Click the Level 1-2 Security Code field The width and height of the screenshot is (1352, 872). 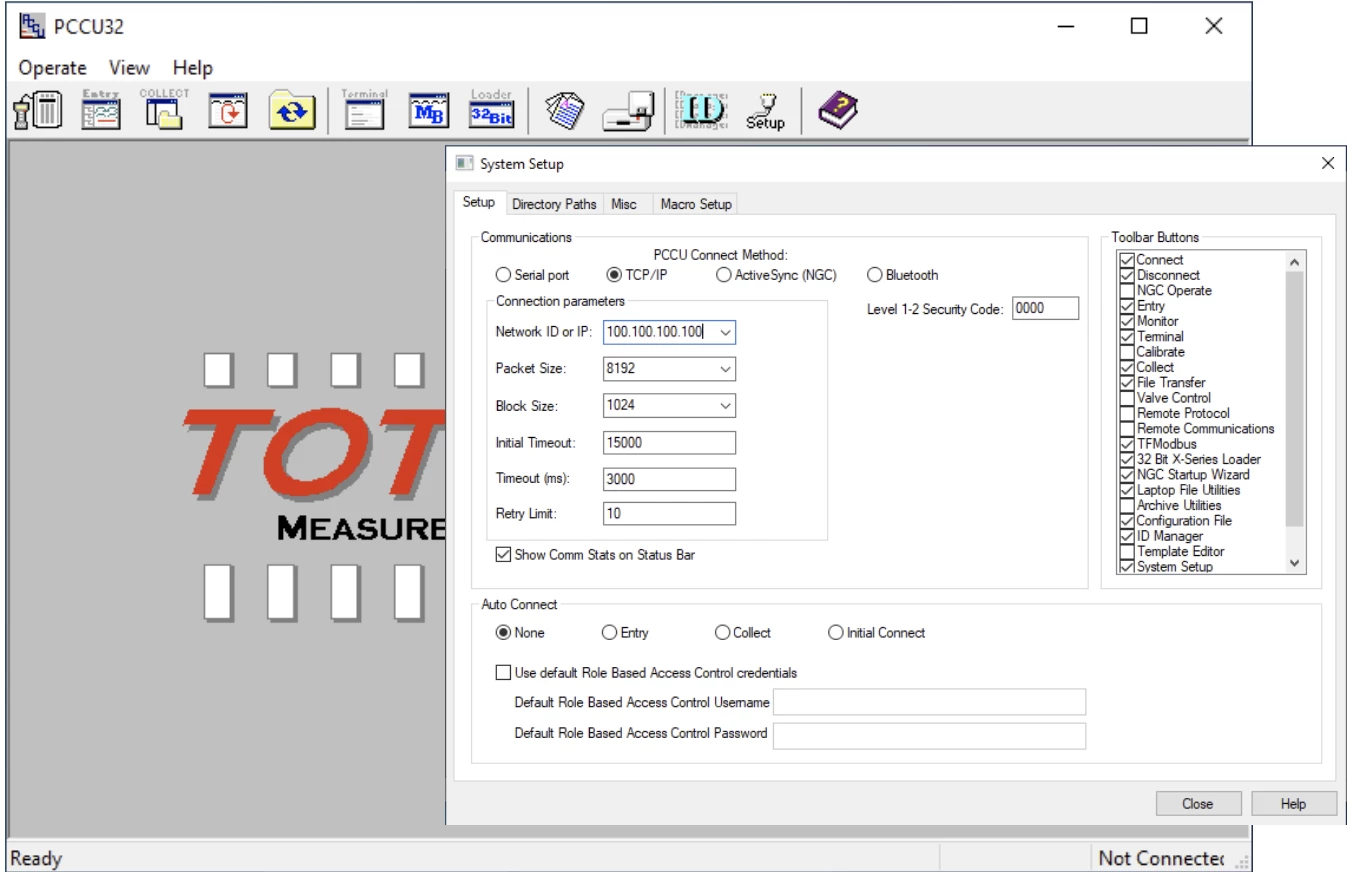[x=1045, y=309]
